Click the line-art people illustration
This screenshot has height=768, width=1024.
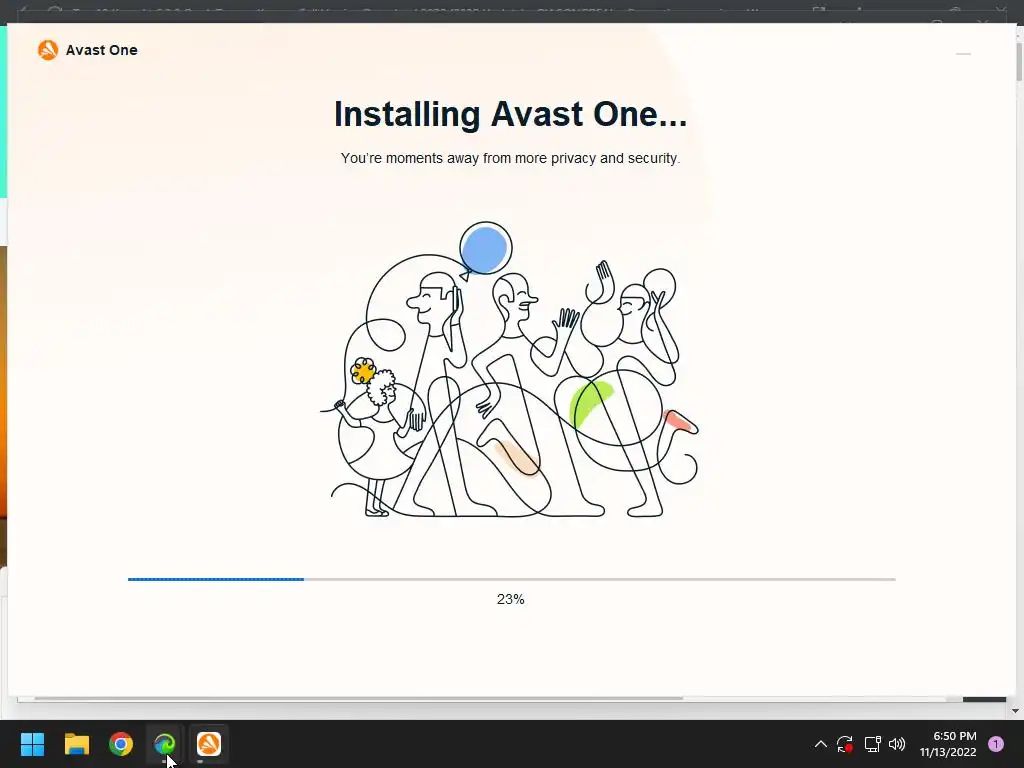510,370
